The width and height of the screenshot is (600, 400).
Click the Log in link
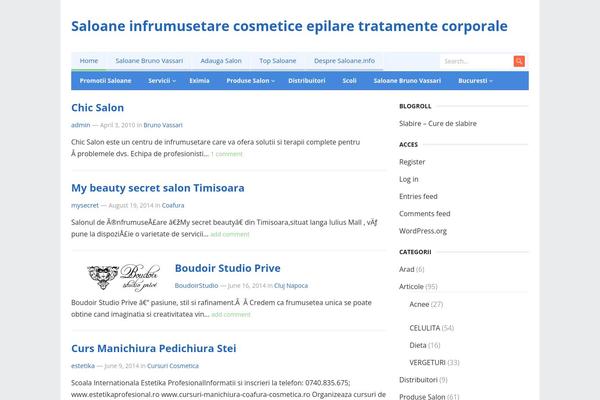[409, 179]
